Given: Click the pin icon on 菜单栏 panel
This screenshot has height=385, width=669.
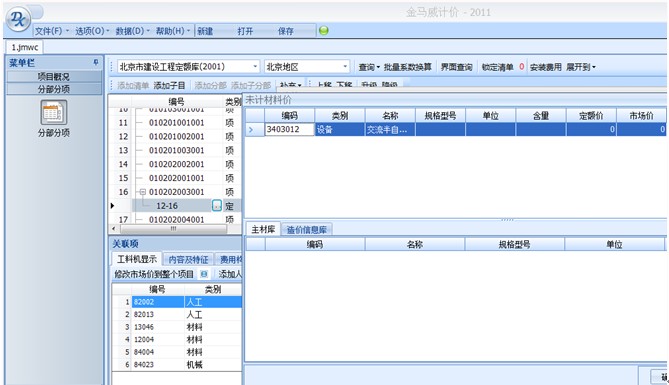Looking at the screenshot, I should tap(96, 62).
